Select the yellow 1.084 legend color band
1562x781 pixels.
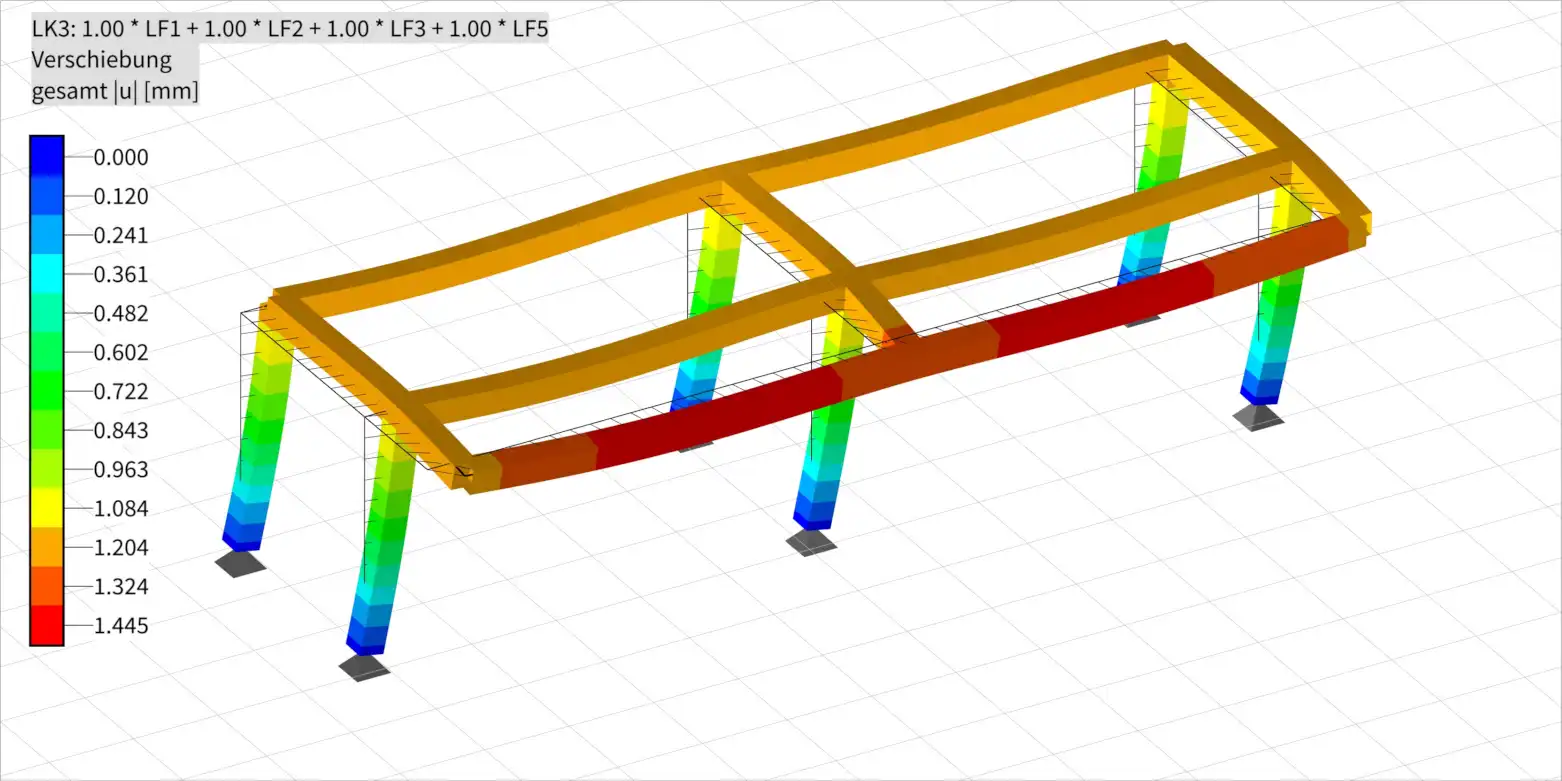[47, 509]
